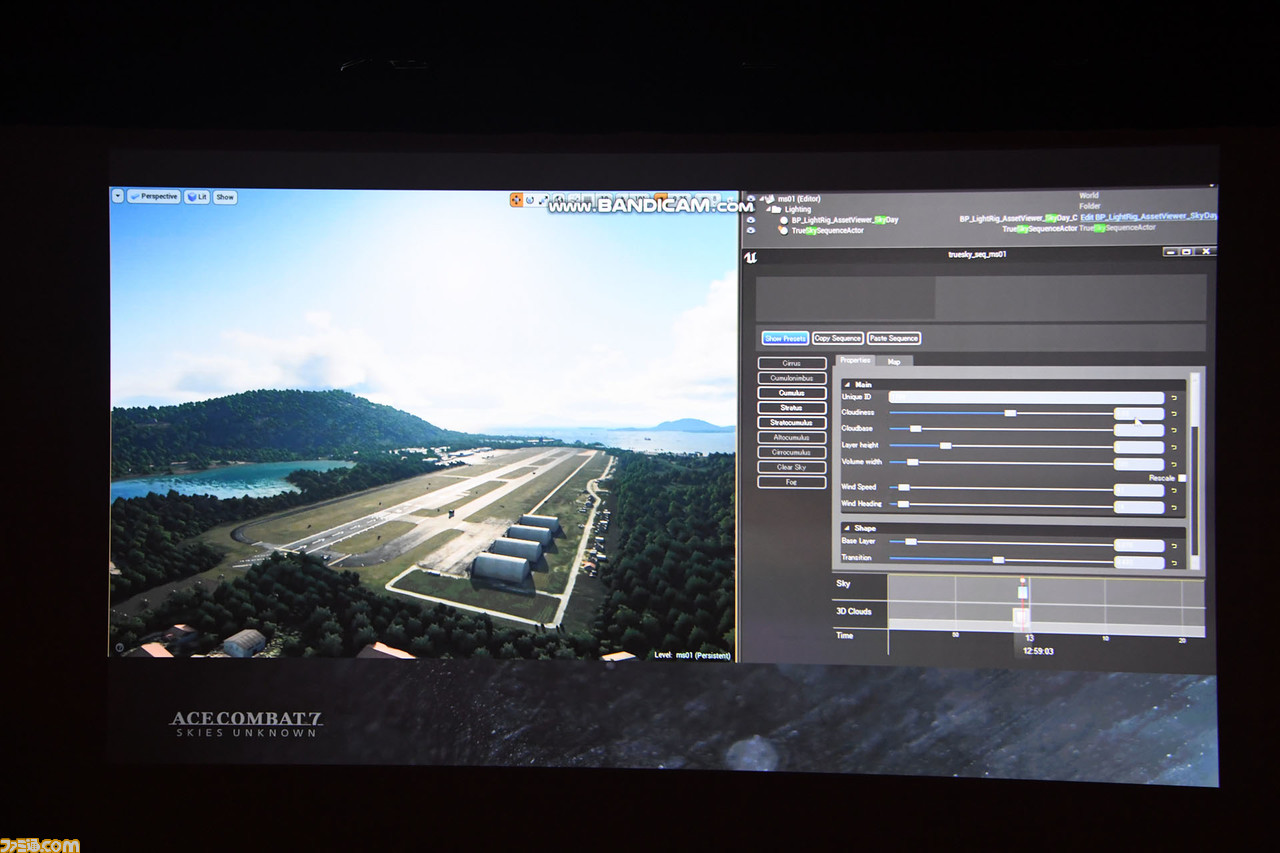This screenshot has width=1280, height=853.
Task: Hide the TrueSkySequenceActor in outliner
Action: [750, 230]
